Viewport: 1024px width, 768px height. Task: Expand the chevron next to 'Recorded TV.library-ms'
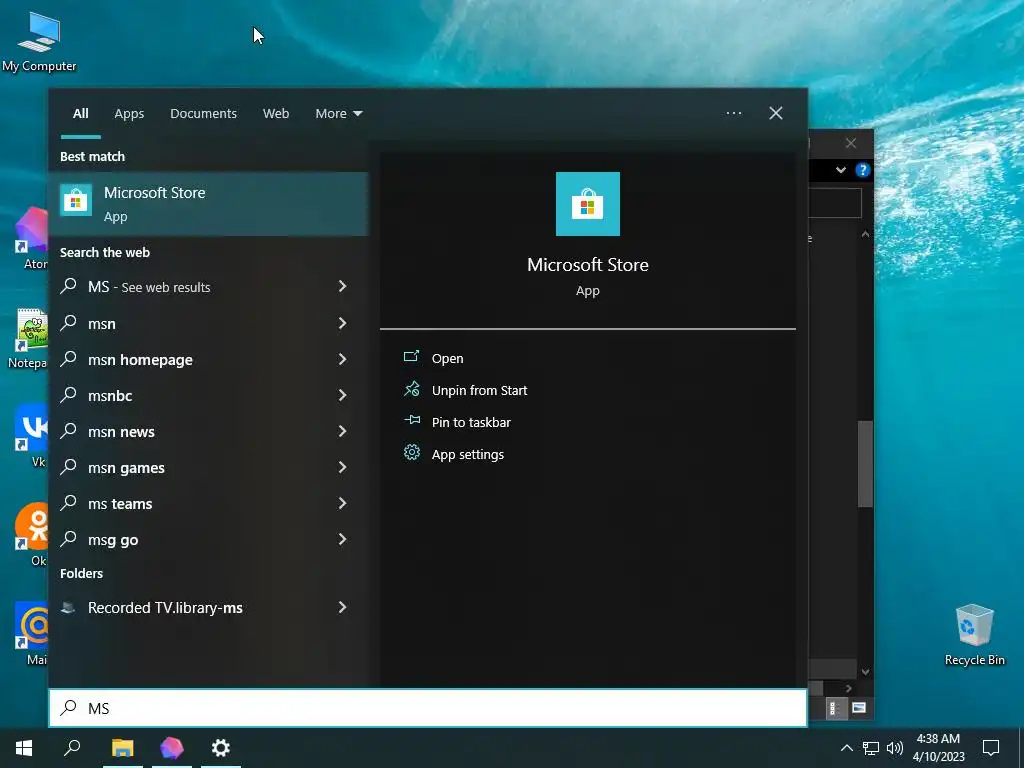coord(342,607)
